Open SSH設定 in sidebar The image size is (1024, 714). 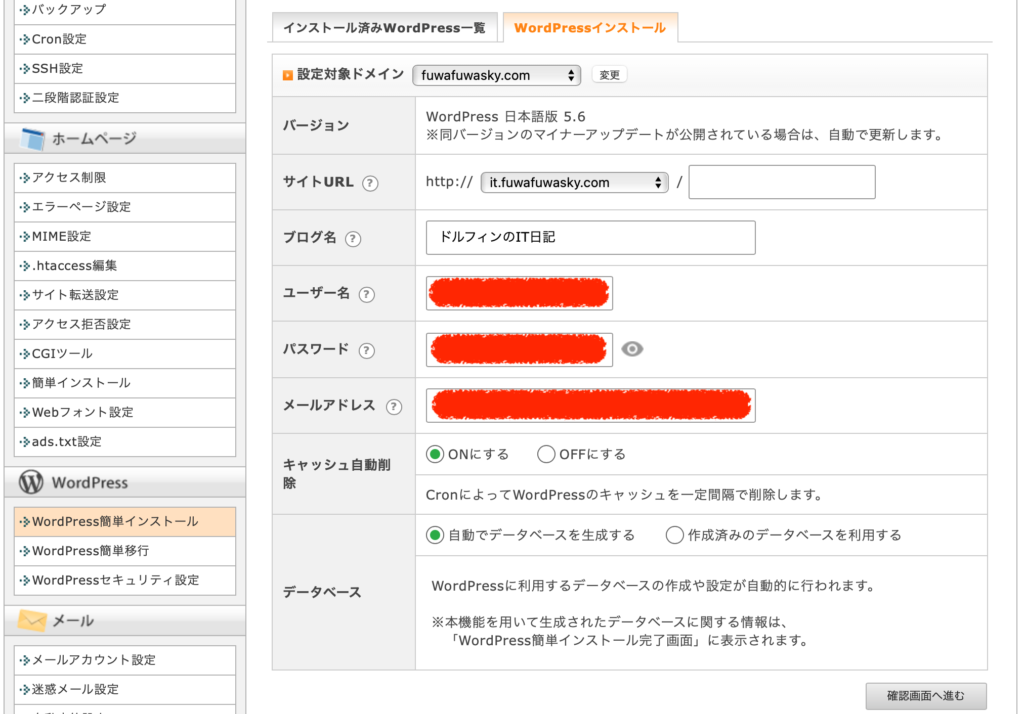(x=125, y=69)
